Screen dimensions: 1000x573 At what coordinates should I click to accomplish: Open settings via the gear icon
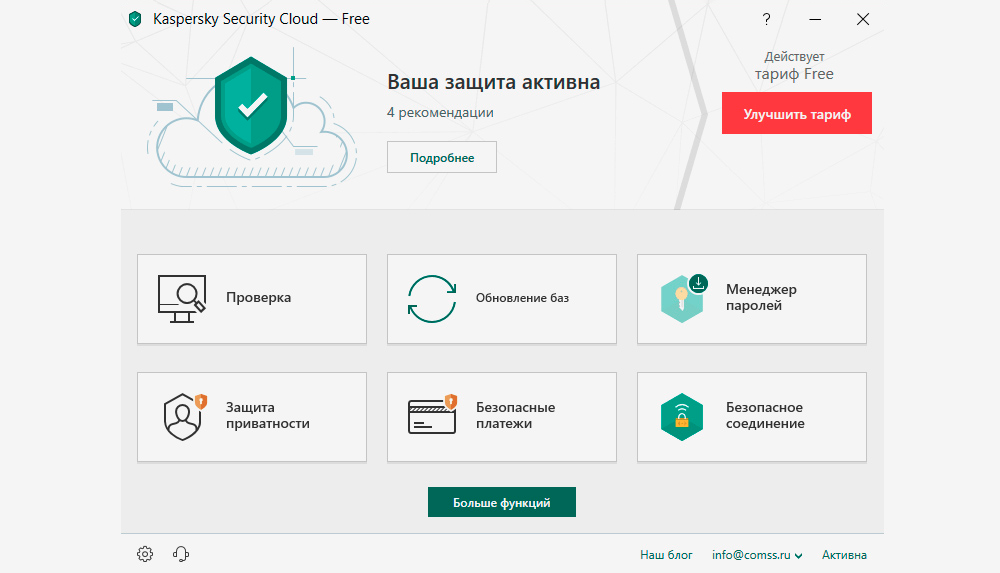coord(145,554)
